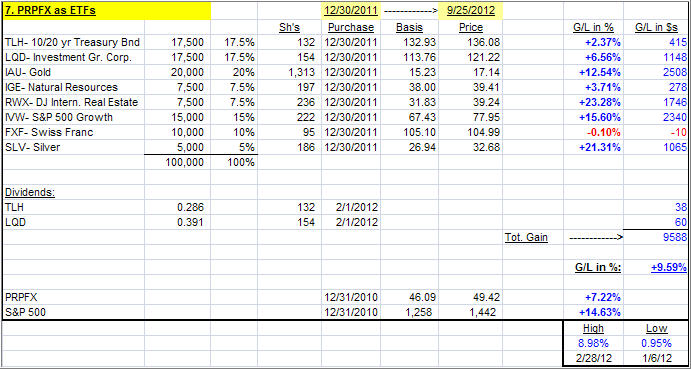Select the 9/25/2012 end date header cell
Screen dimensions: 691x369
point(471,11)
